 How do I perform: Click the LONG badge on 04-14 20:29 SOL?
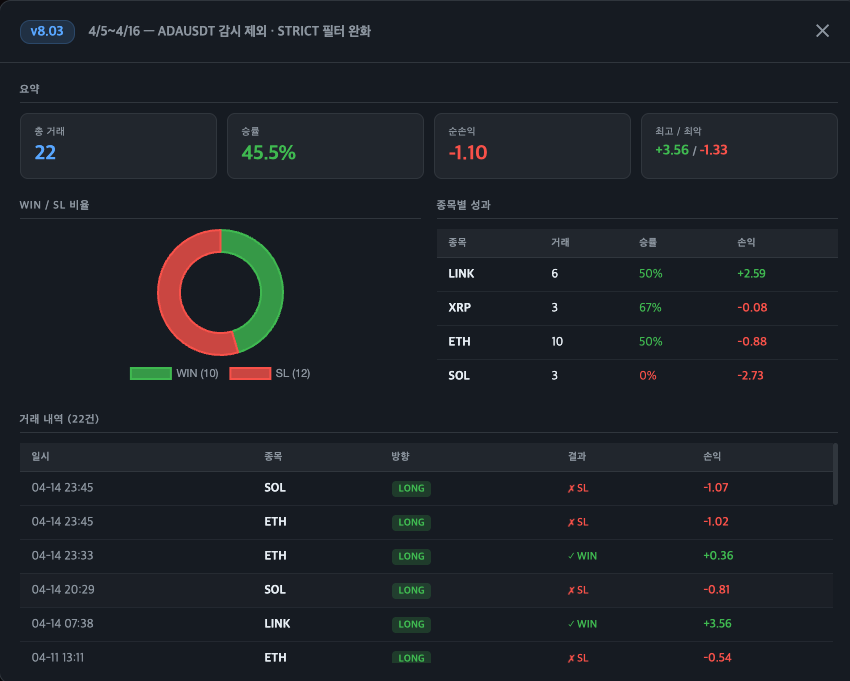(411, 590)
